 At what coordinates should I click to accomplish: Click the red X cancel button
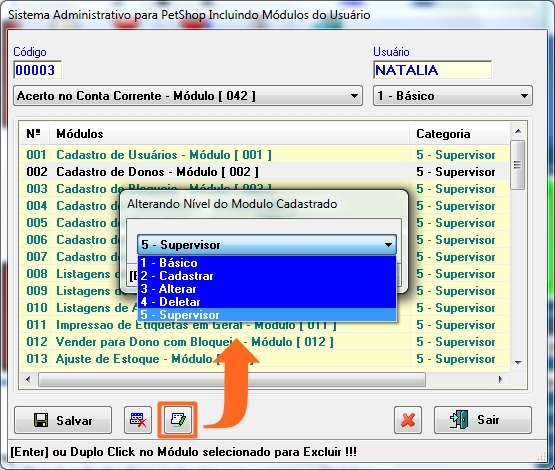coord(408,420)
